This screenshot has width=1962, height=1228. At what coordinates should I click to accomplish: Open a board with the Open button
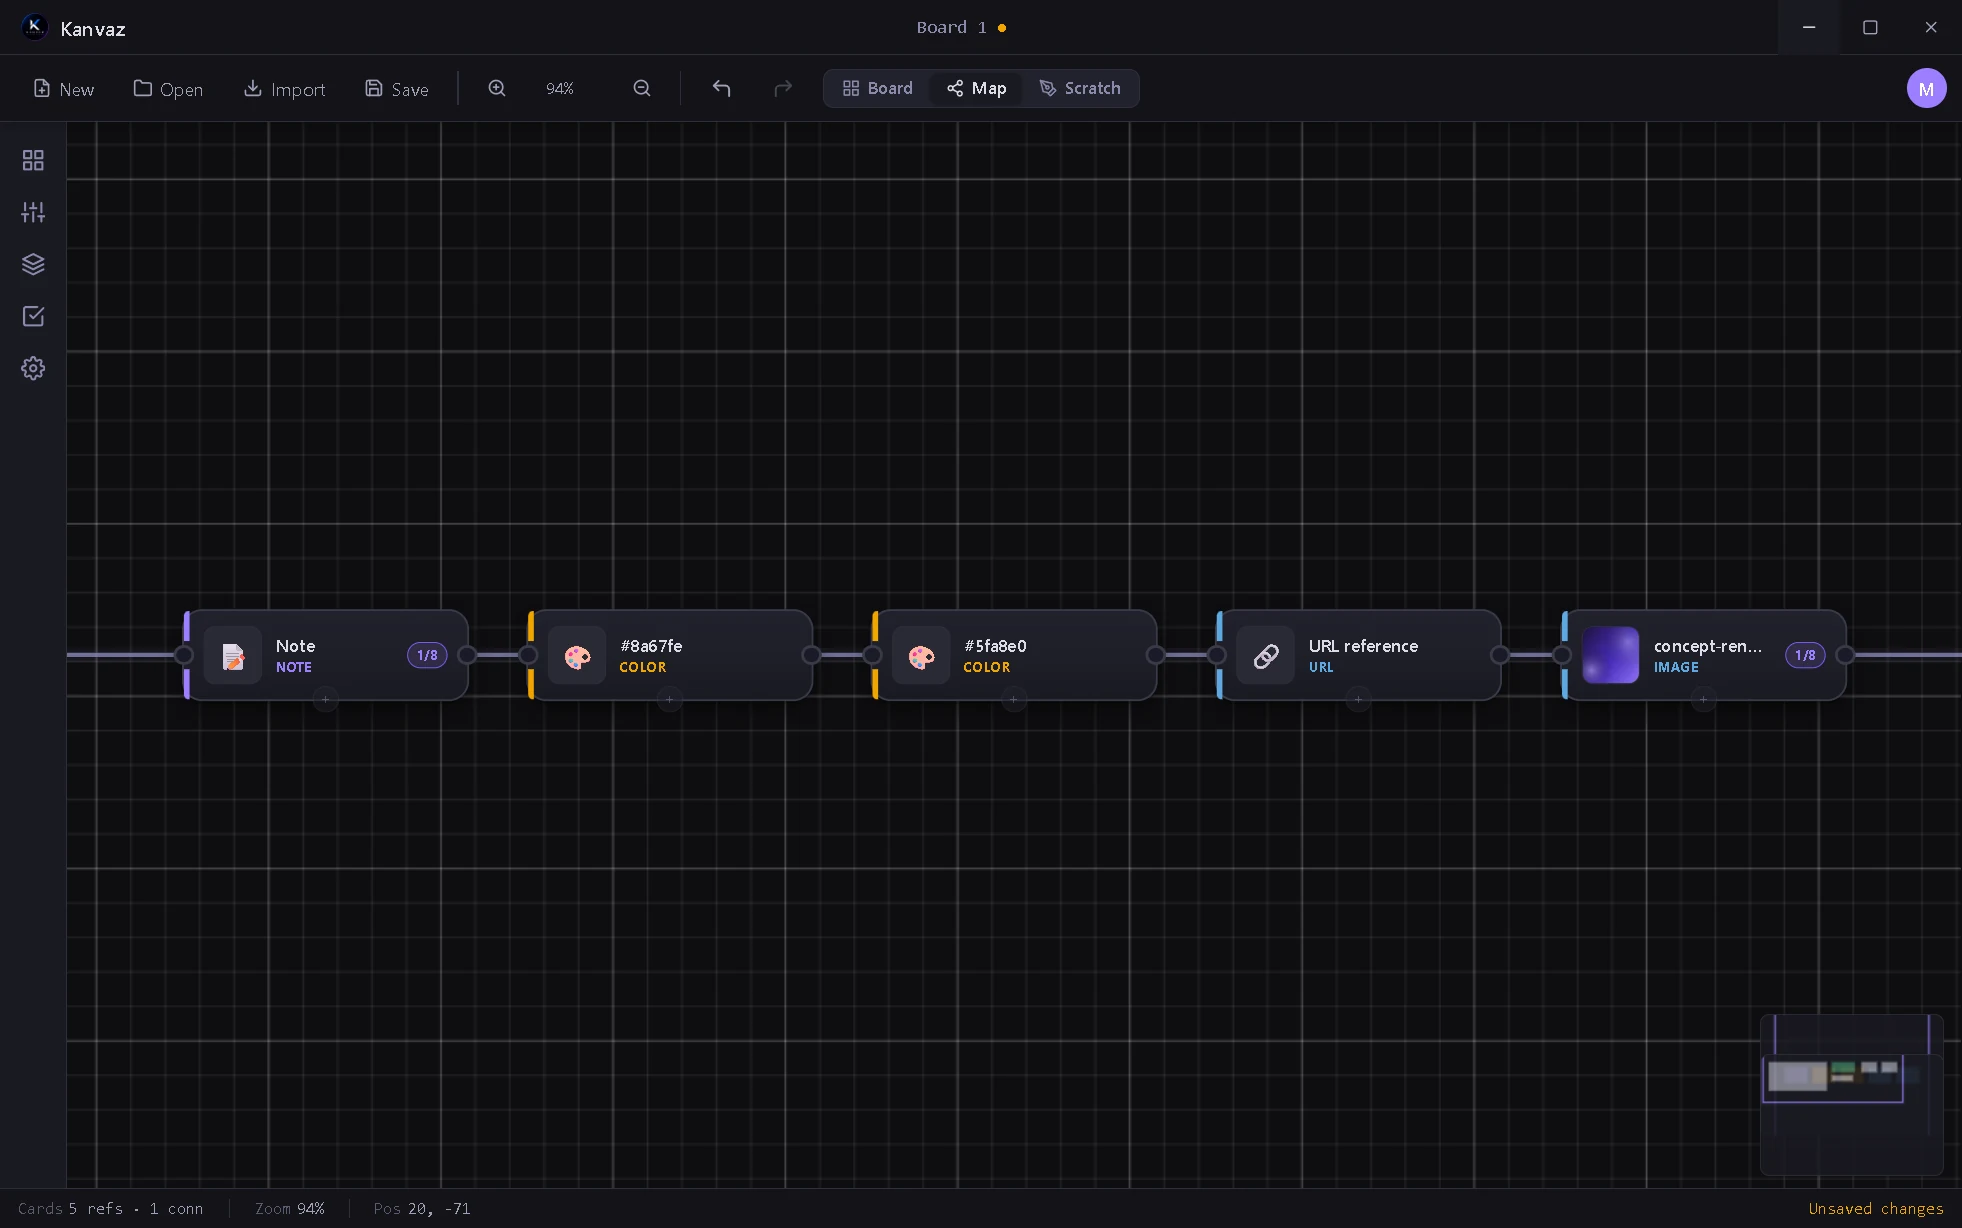tap(168, 89)
